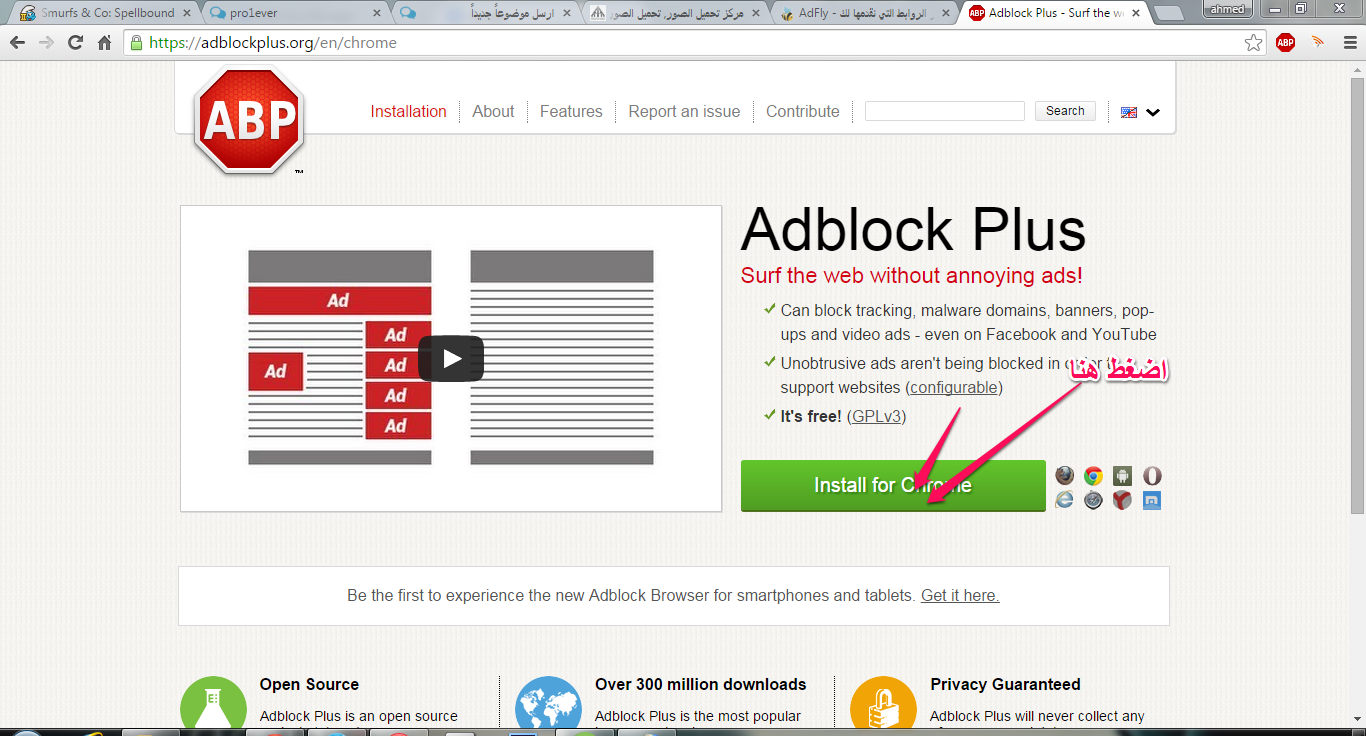Screen dimensions: 1366x736
Task: Open the ABP extension in toolbar
Action: (x=1285, y=43)
